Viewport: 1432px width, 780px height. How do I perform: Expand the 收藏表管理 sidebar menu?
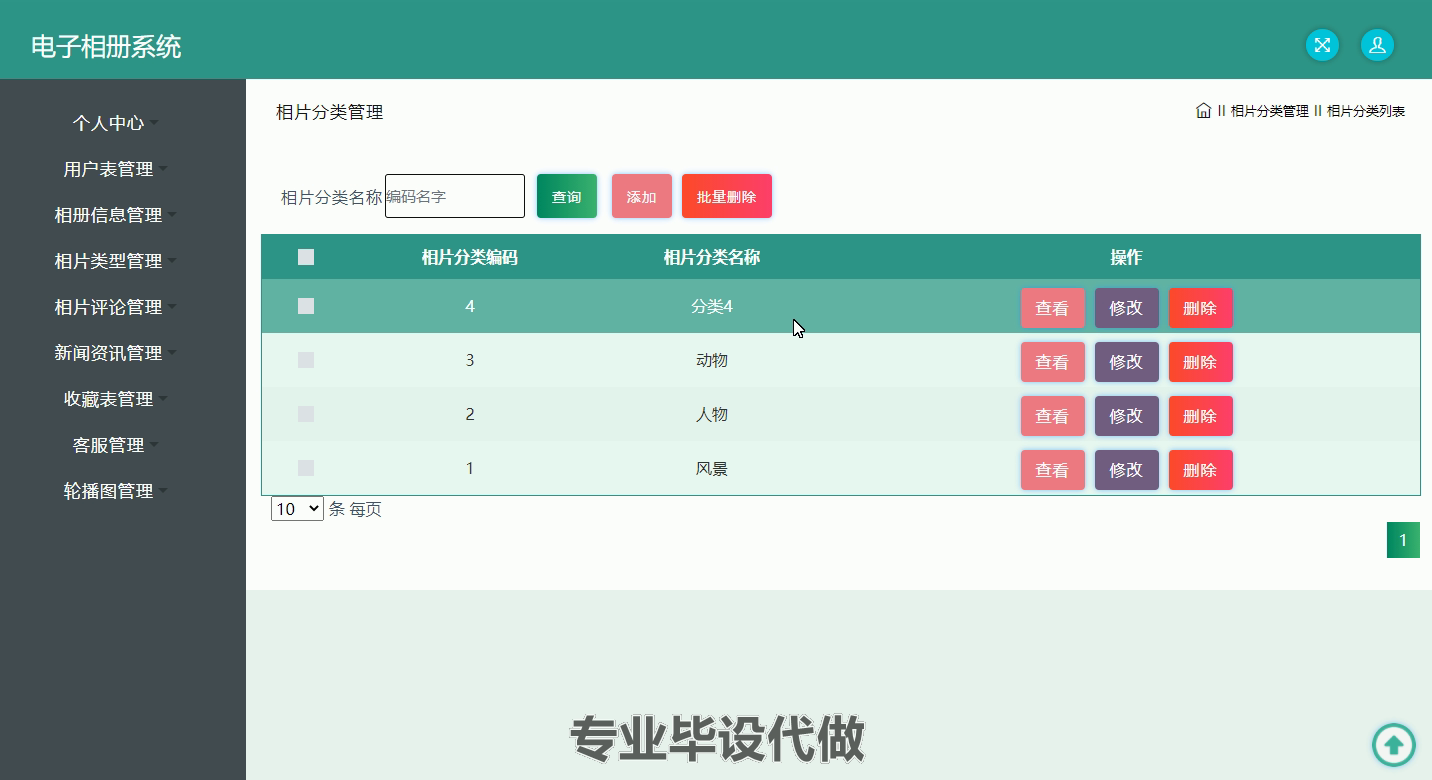click(x=115, y=399)
